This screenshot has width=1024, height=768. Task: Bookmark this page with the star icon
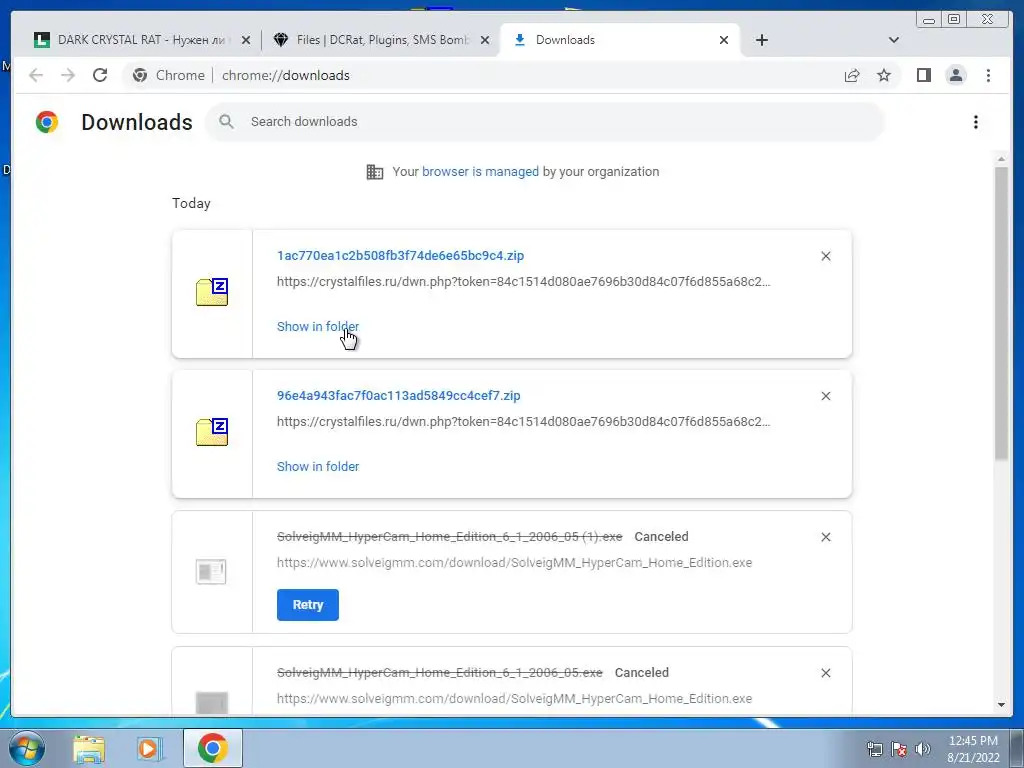(884, 75)
